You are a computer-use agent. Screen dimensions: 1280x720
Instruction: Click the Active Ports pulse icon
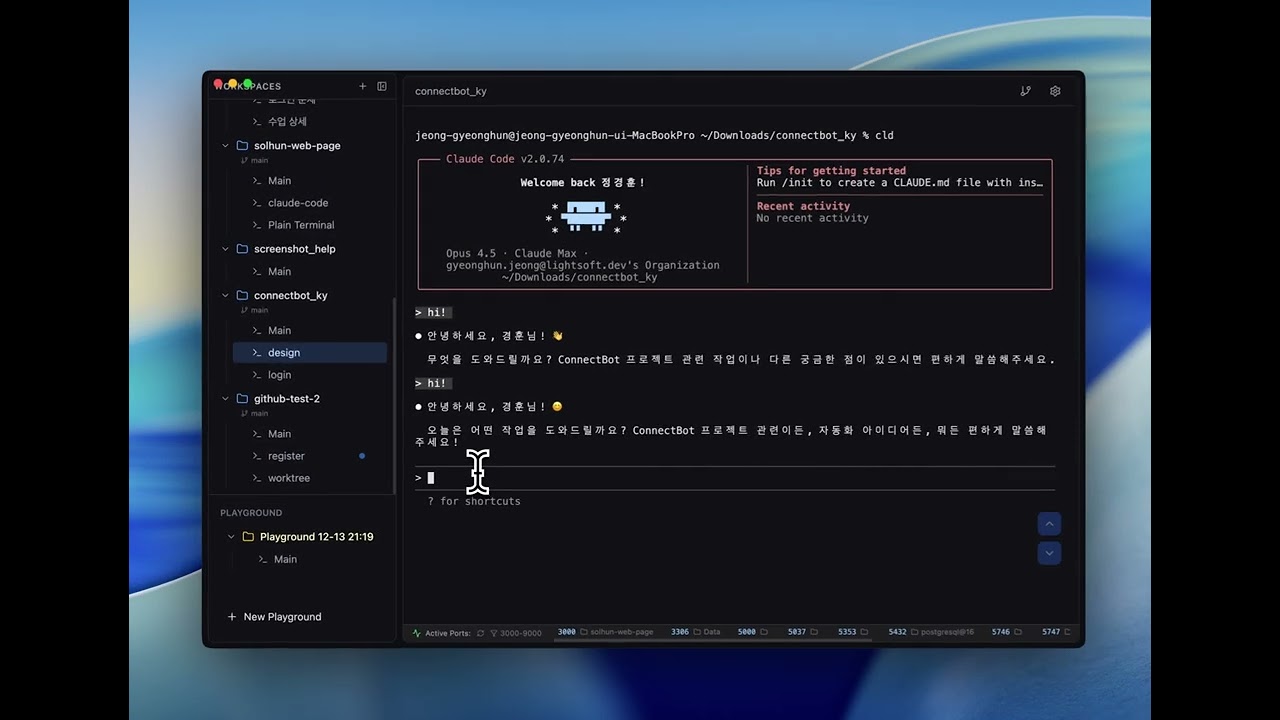(x=417, y=633)
